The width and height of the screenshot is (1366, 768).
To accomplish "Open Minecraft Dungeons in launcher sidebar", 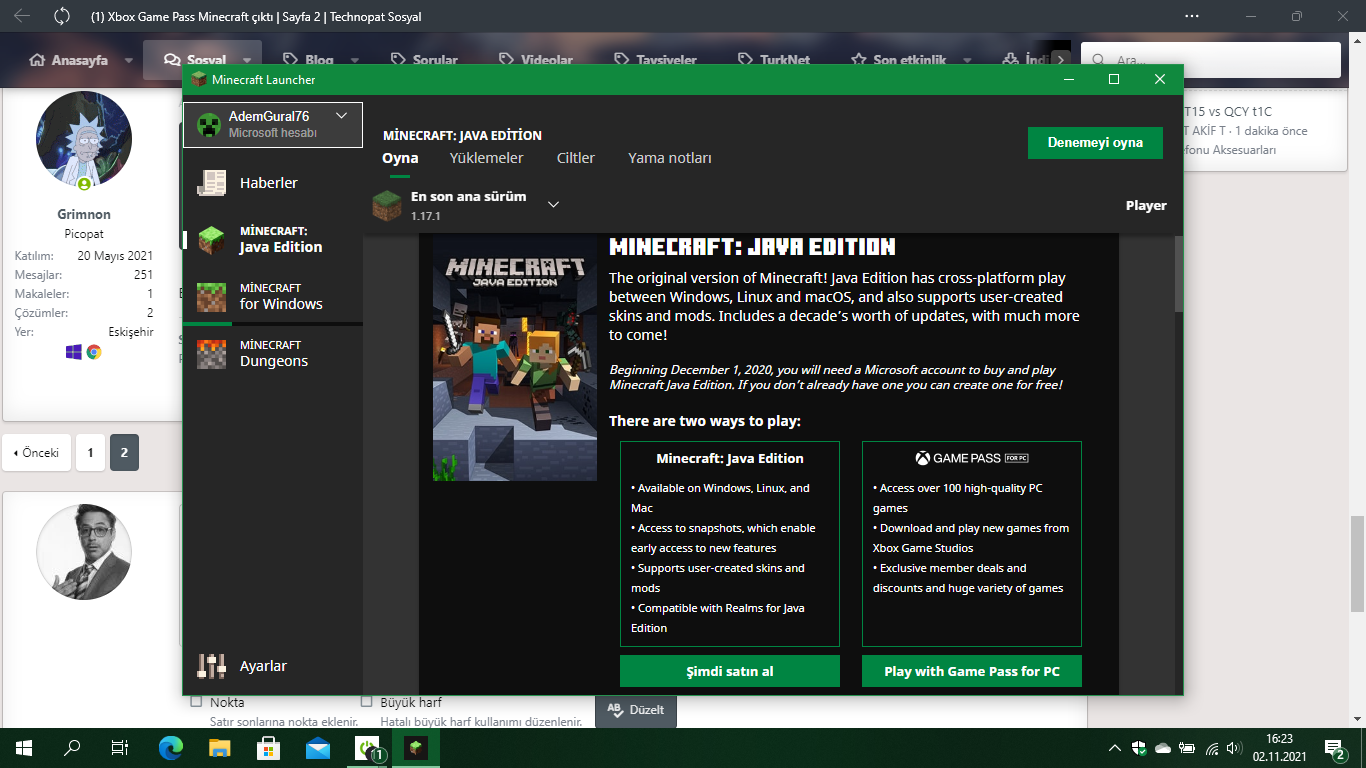I will (272, 354).
